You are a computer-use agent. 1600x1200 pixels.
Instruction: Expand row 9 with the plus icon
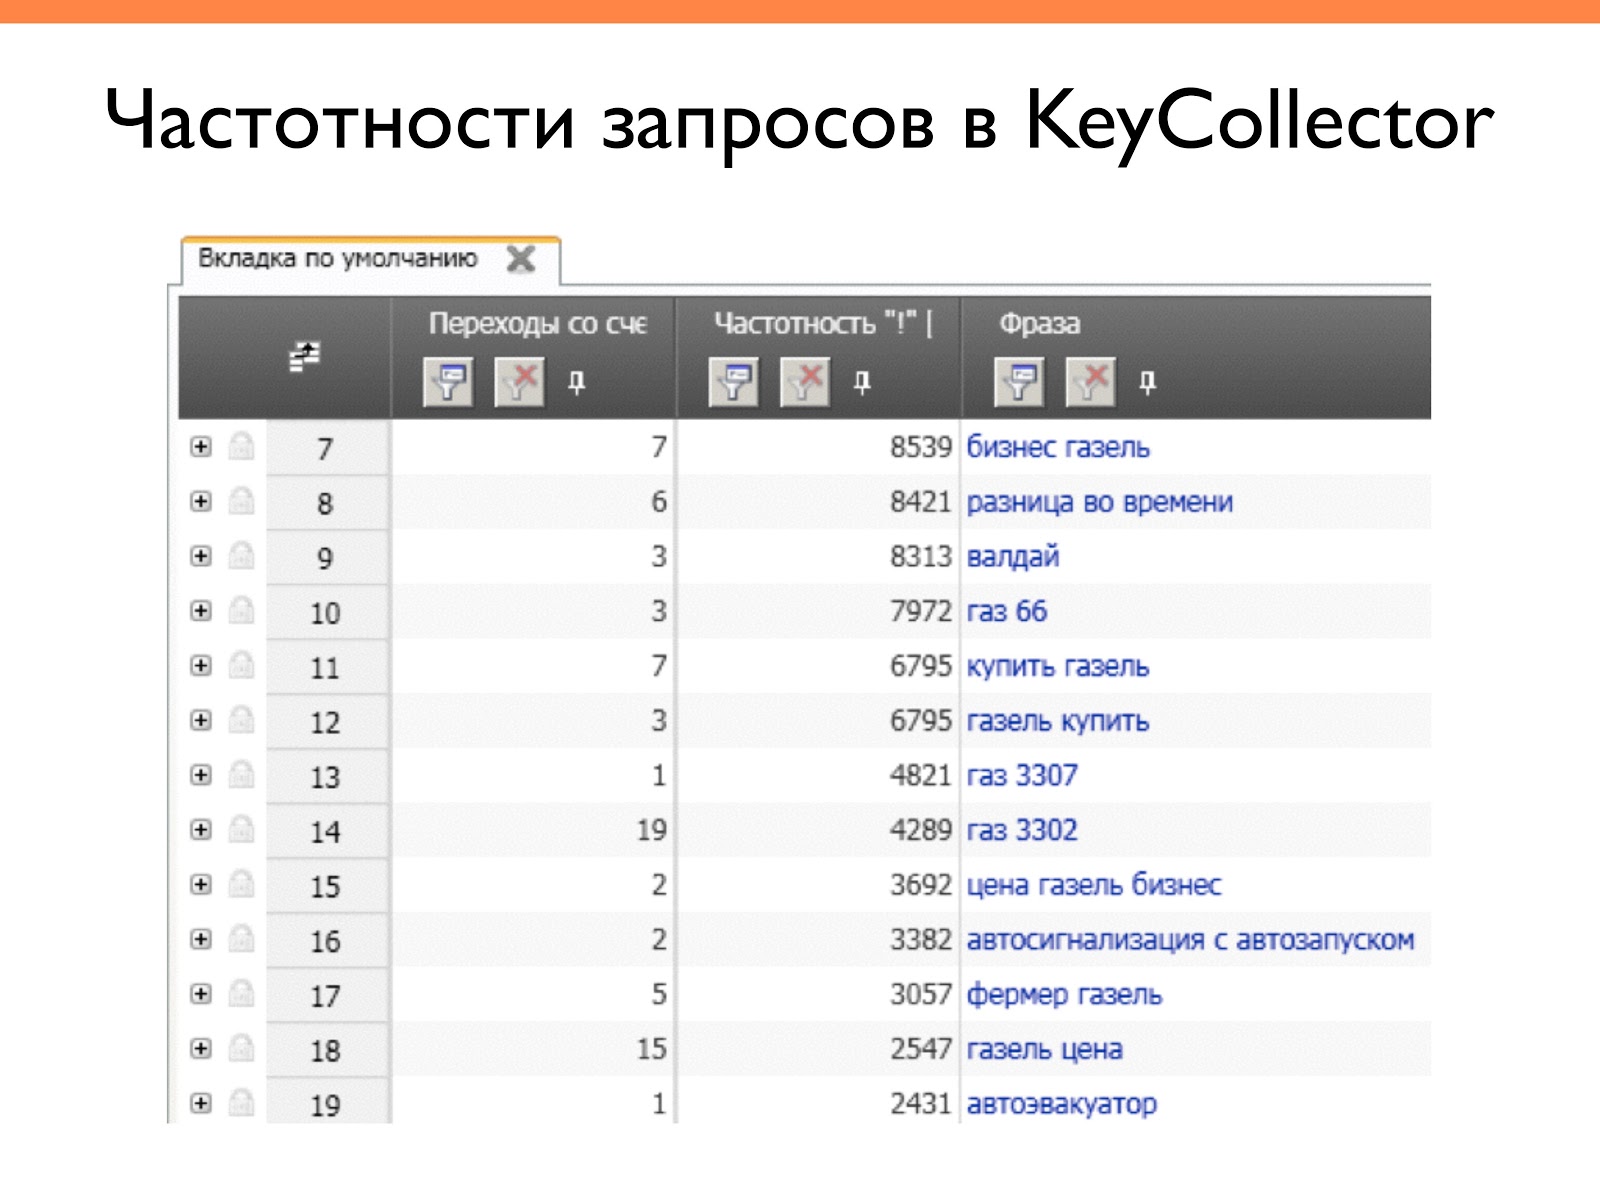coord(201,556)
